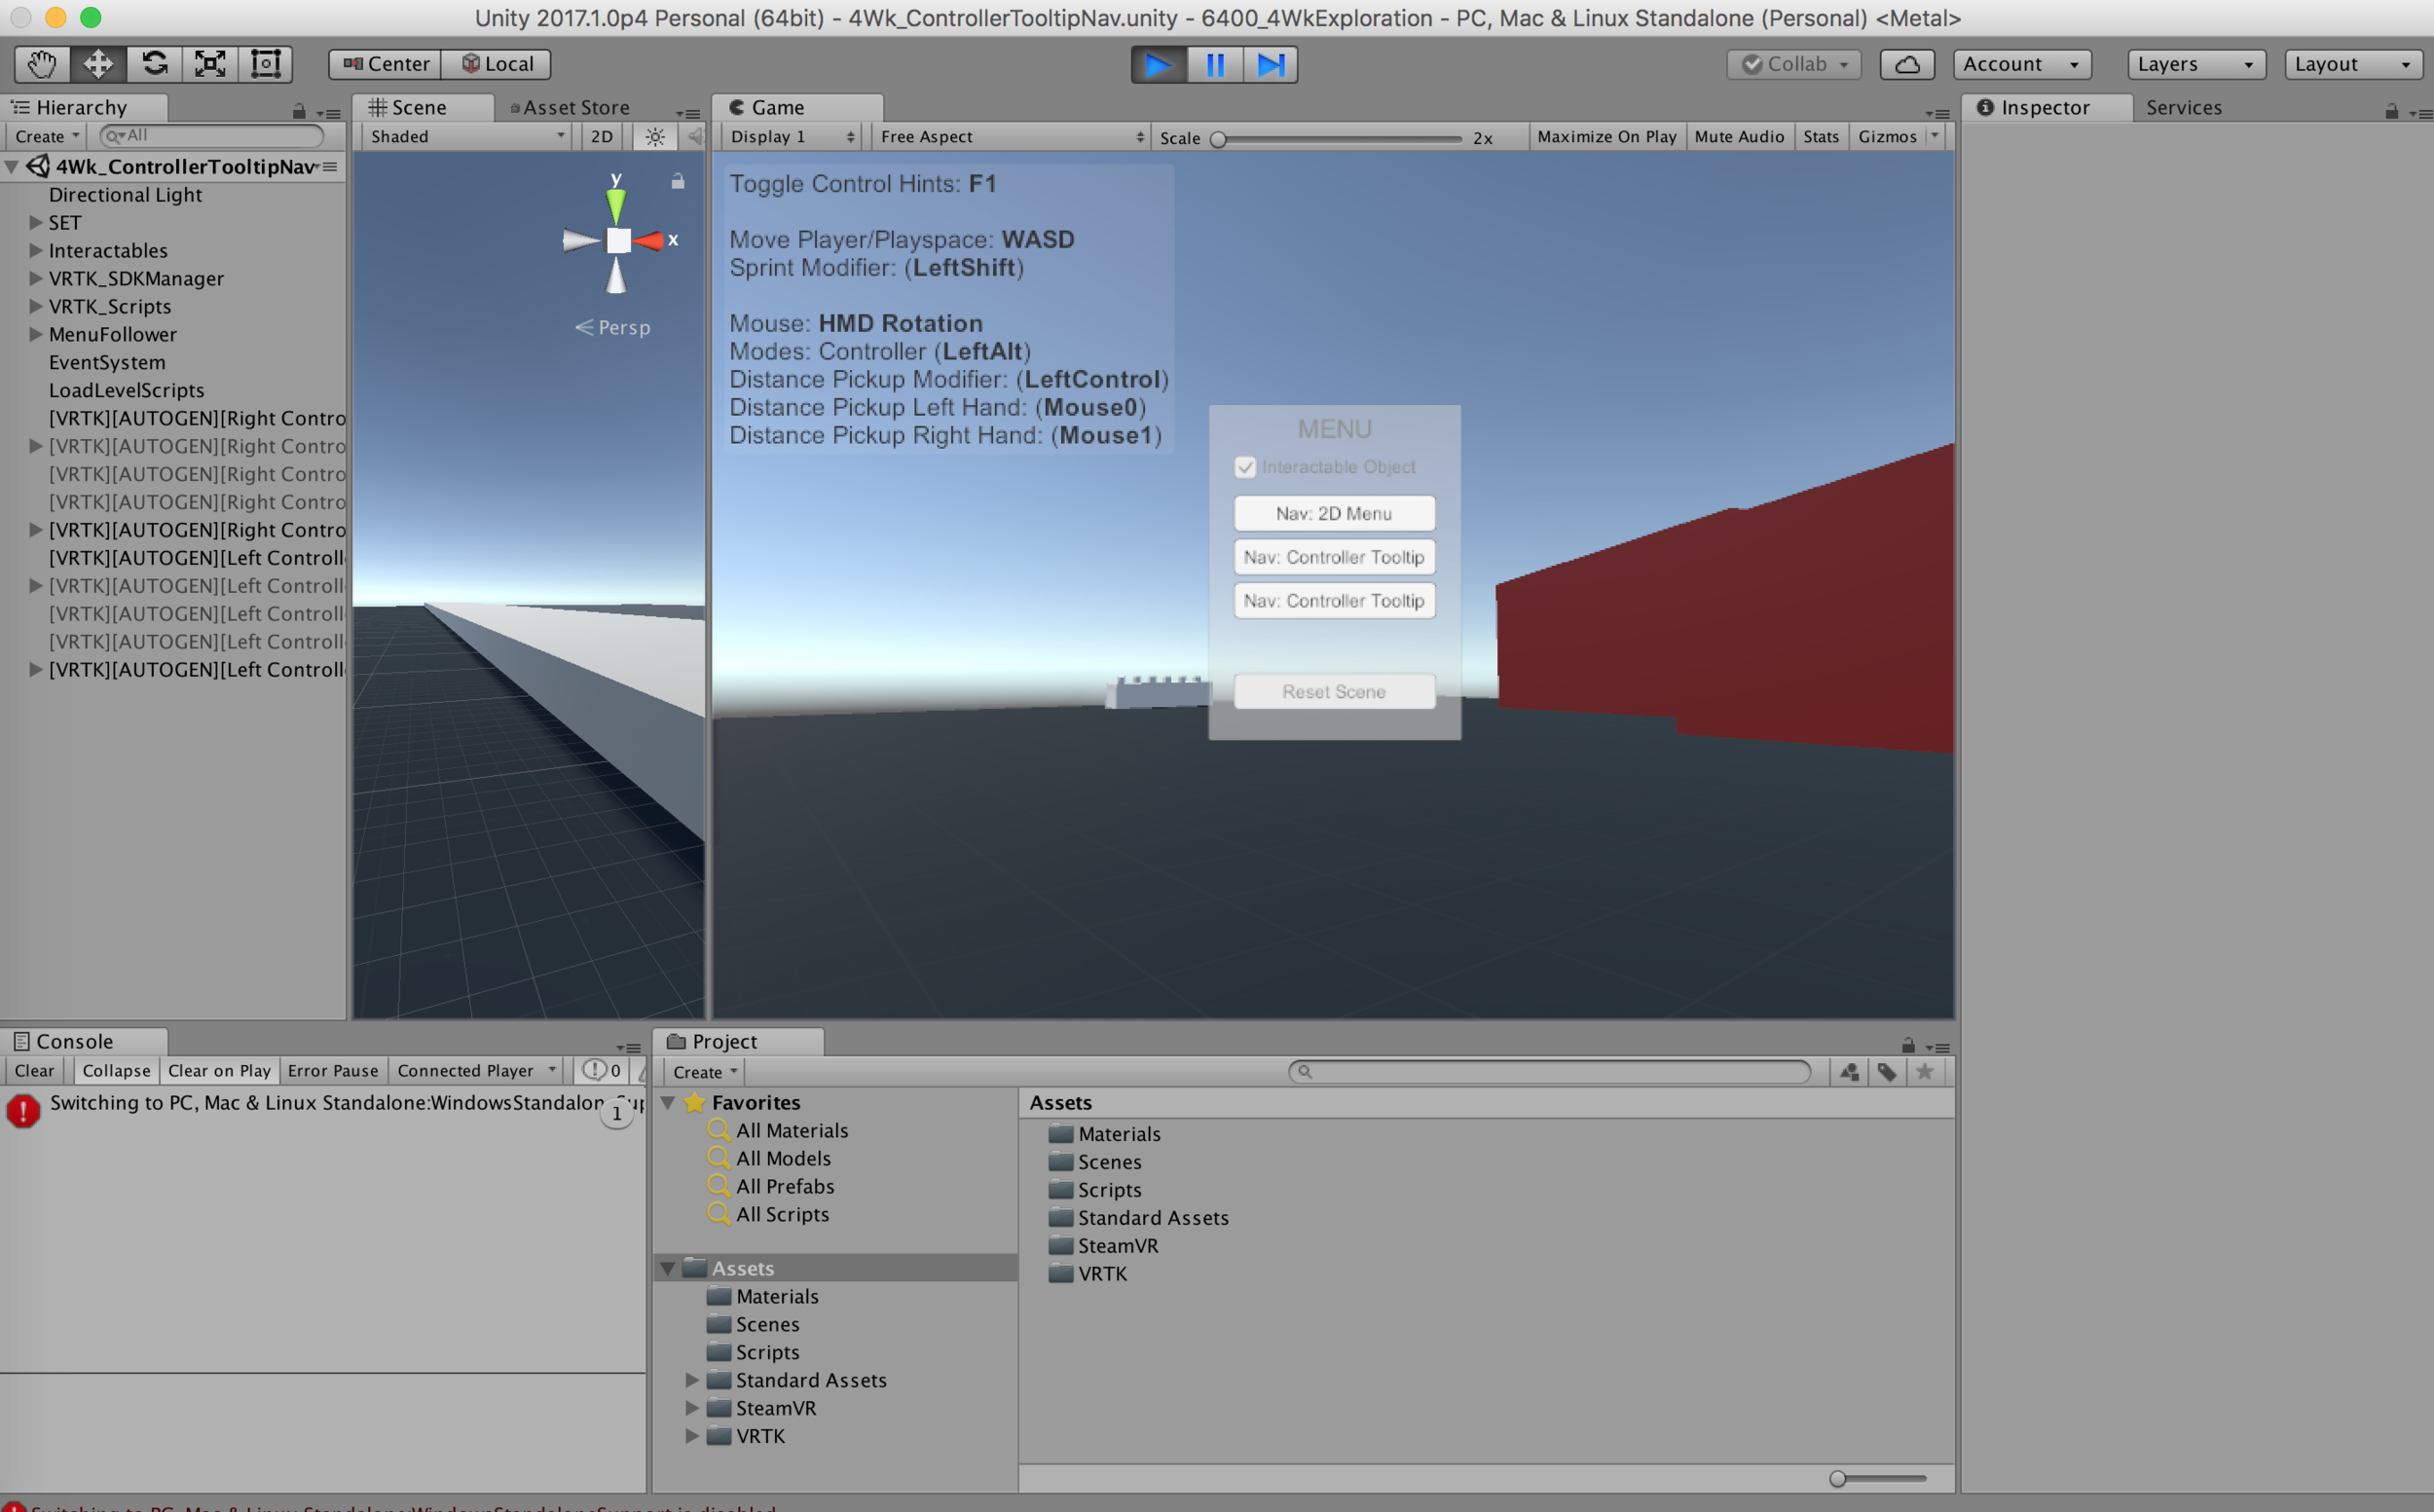The image size is (2434, 1512).
Task: Toggle Stats overlay
Action: coord(1820,136)
